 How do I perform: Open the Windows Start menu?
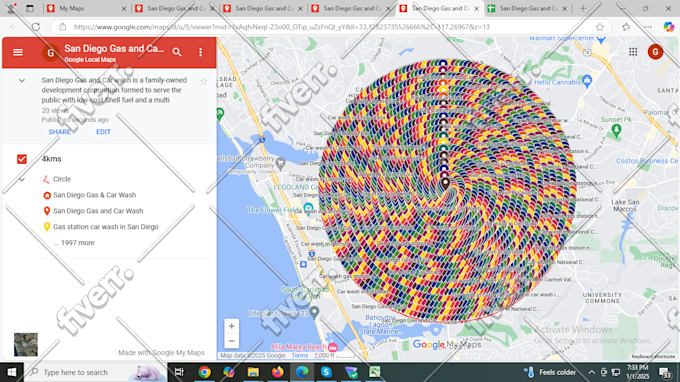pos(12,372)
